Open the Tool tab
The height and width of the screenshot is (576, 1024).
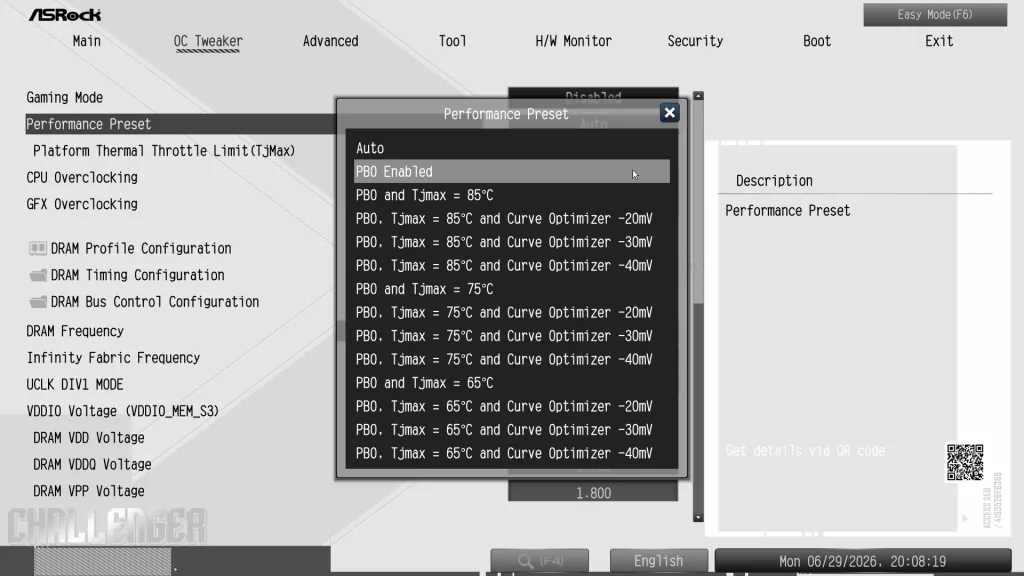click(x=453, y=41)
